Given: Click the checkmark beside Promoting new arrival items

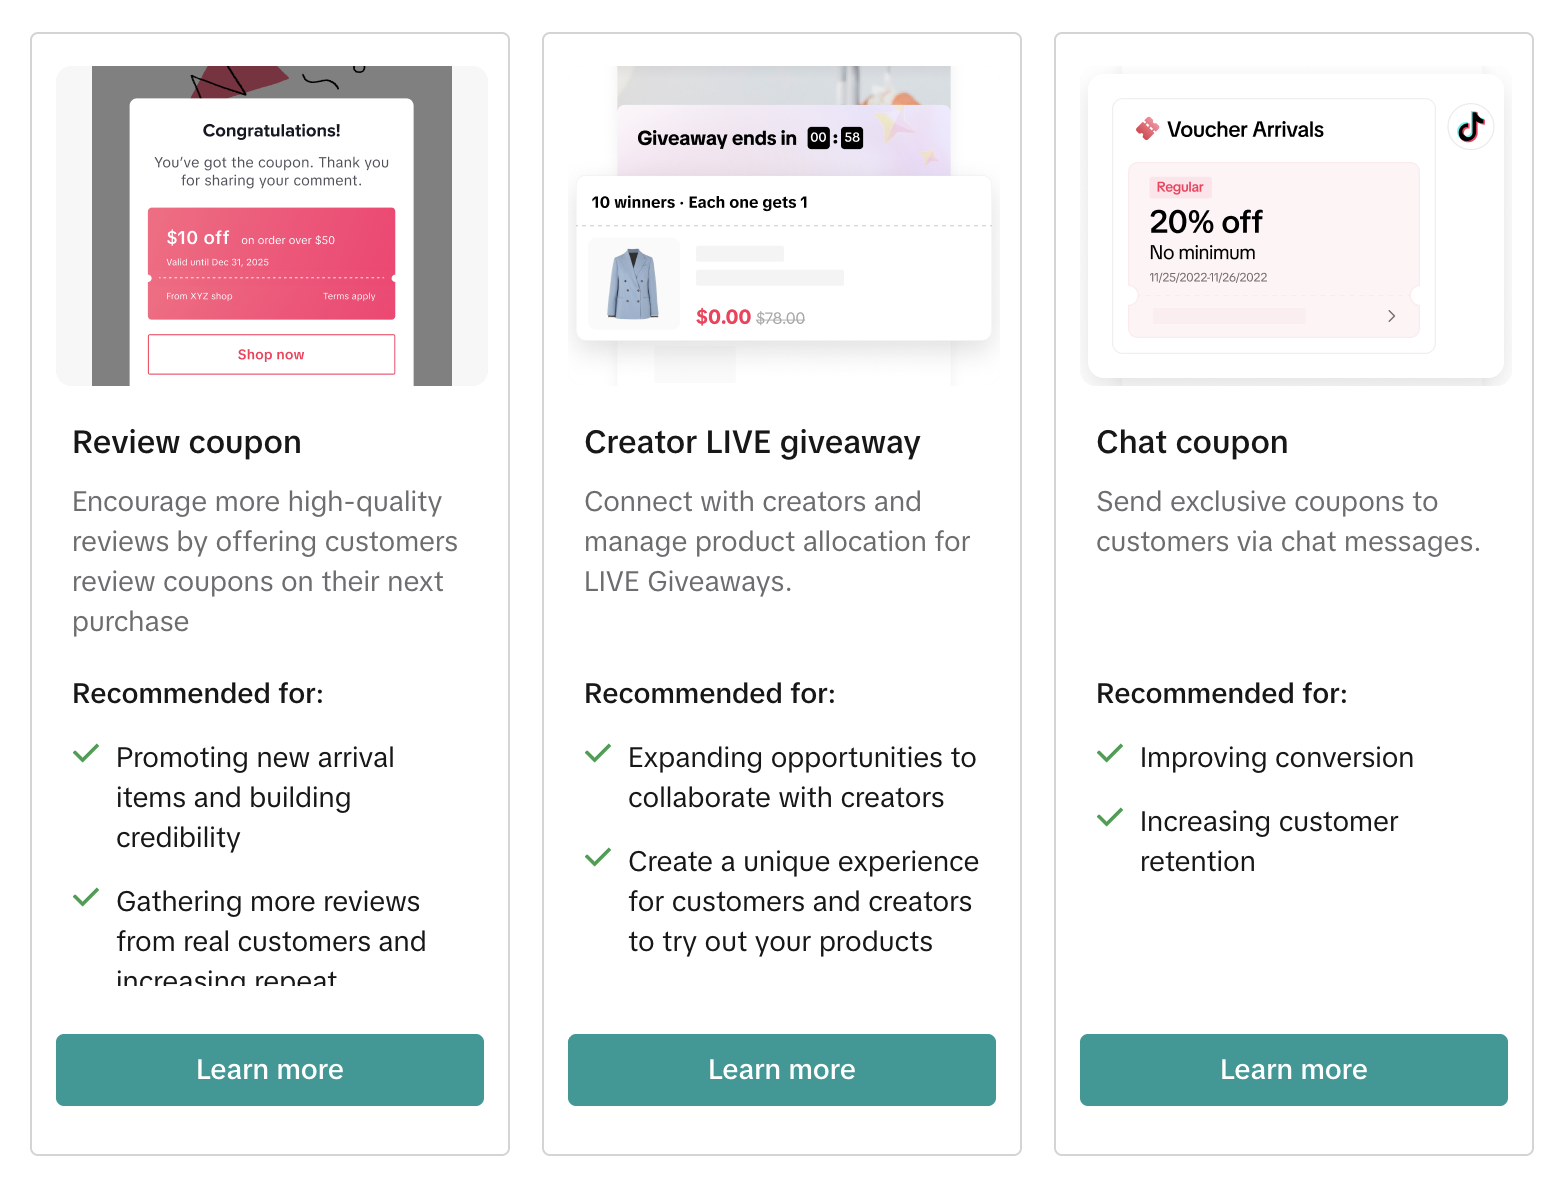Looking at the screenshot, I should pos(86,753).
